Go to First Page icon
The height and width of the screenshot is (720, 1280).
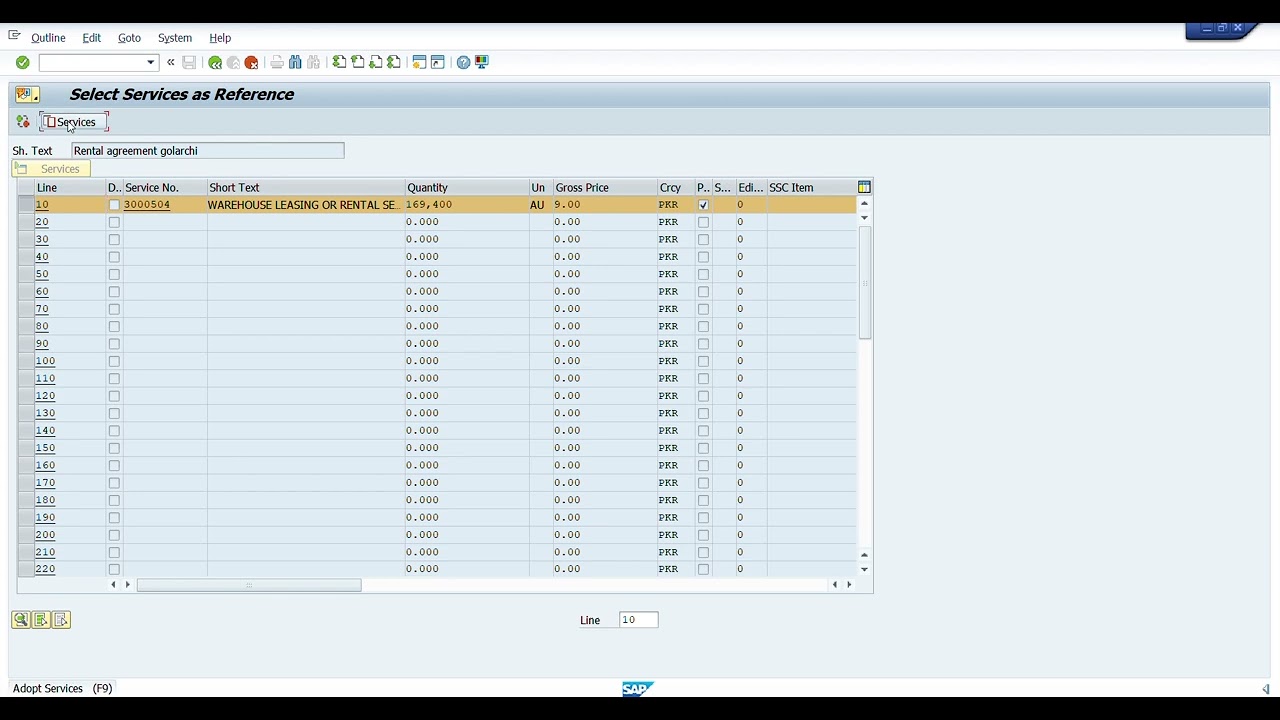point(339,62)
